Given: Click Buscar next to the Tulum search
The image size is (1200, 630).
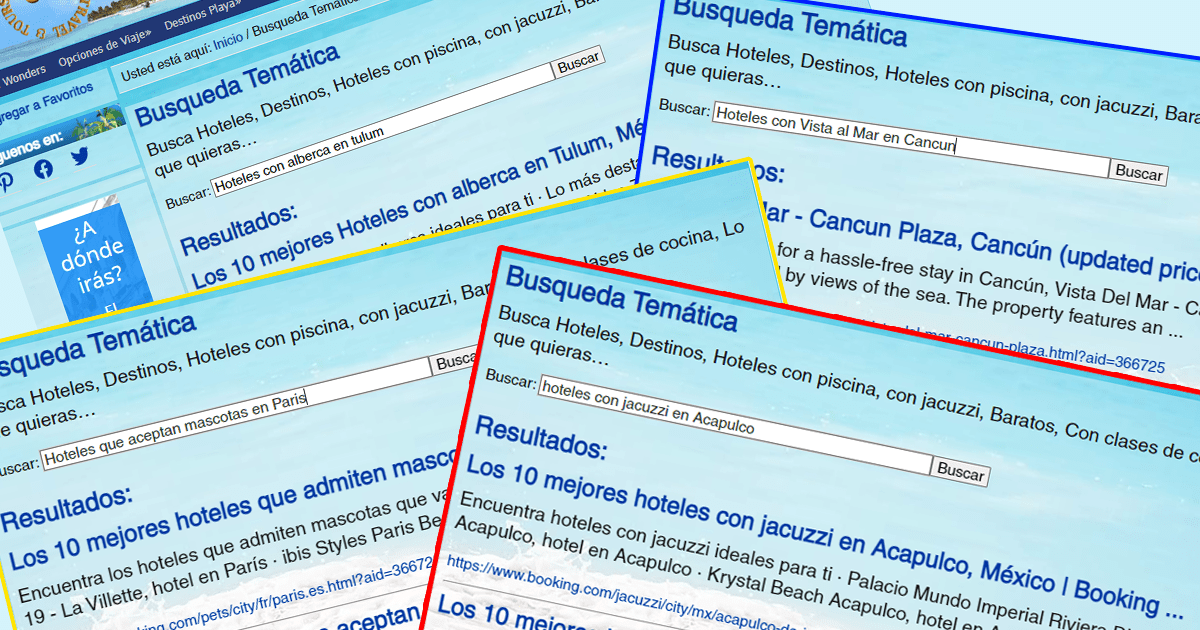Looking at the screenshot, I should (x=578, y=64).
